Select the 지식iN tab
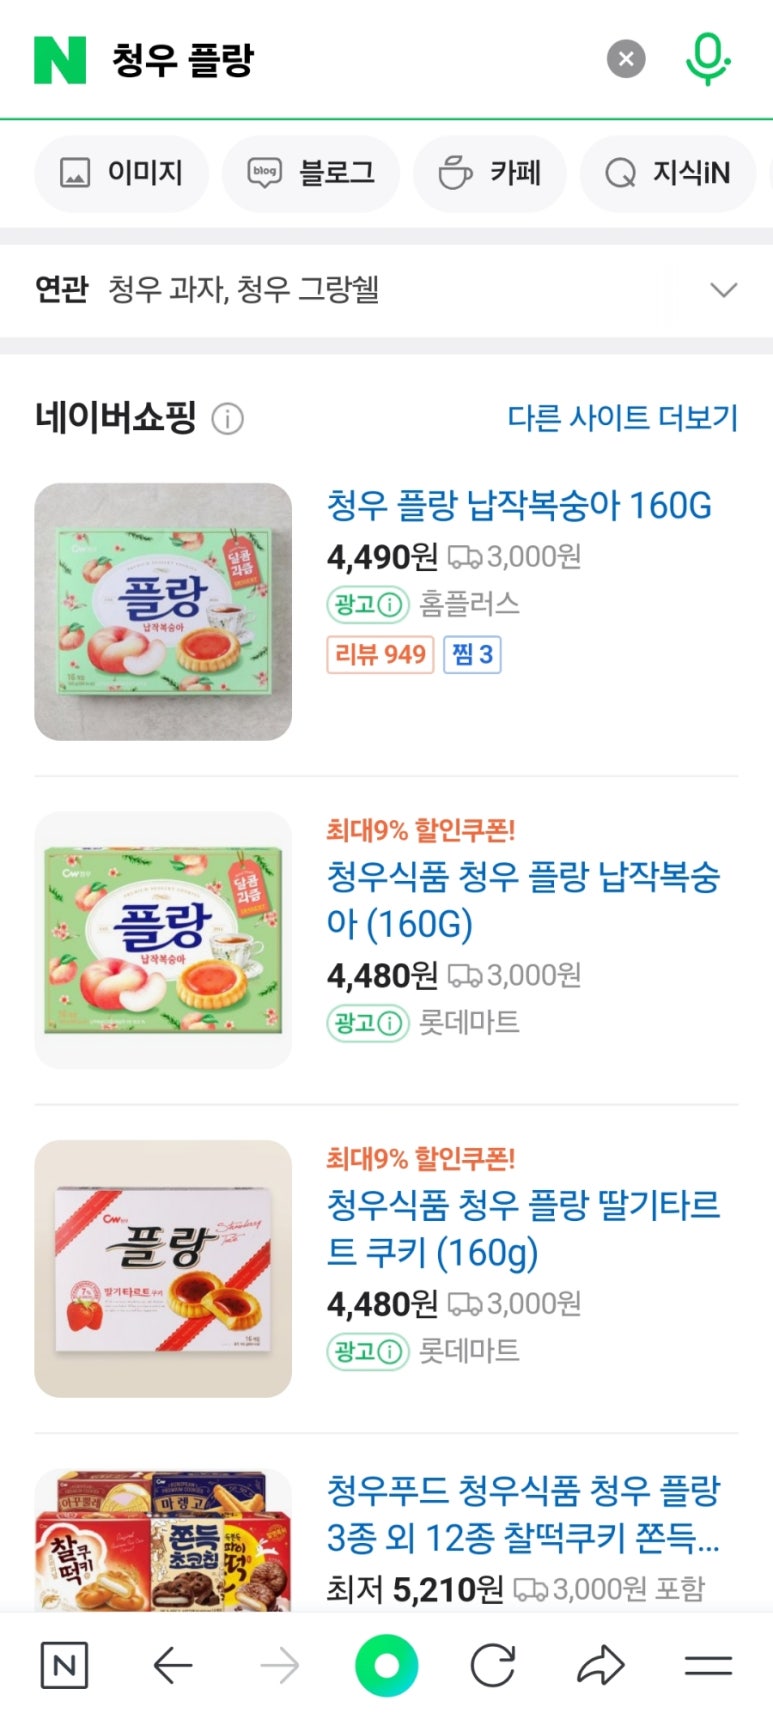Screen dimensions: 773x1719 (668, 173)
